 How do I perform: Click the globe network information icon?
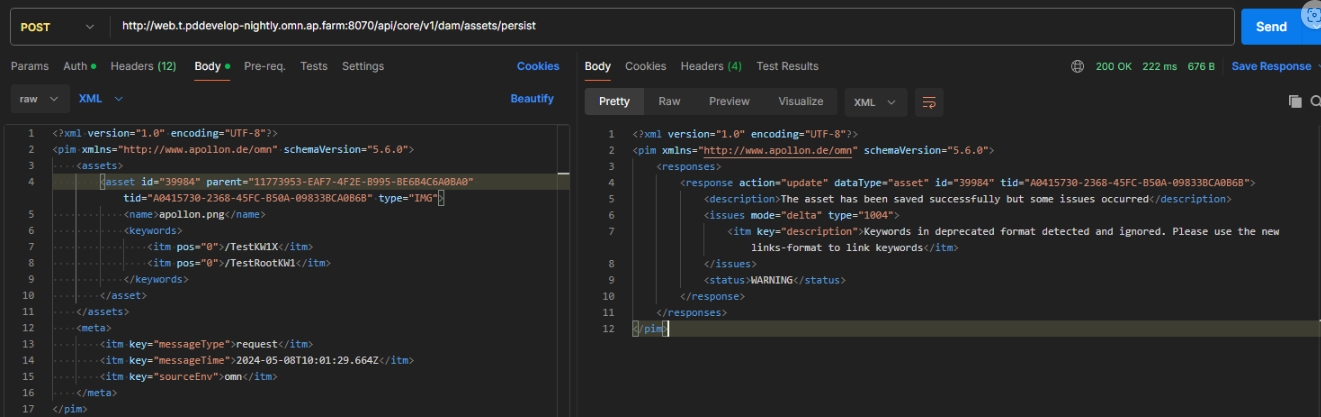[1077, 67]
